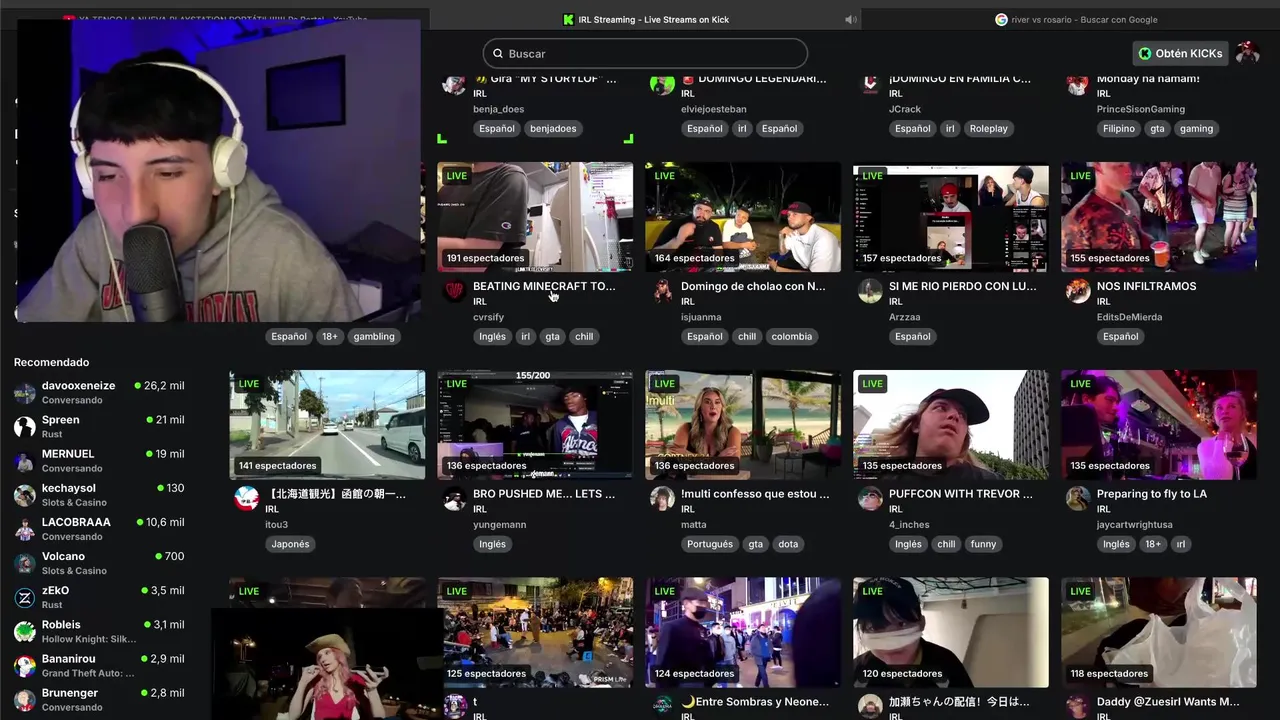The width and height of the screenshot is (1280, 720).
Task: Click the yungemann streamer avatar
Action: tap(454, 498)
